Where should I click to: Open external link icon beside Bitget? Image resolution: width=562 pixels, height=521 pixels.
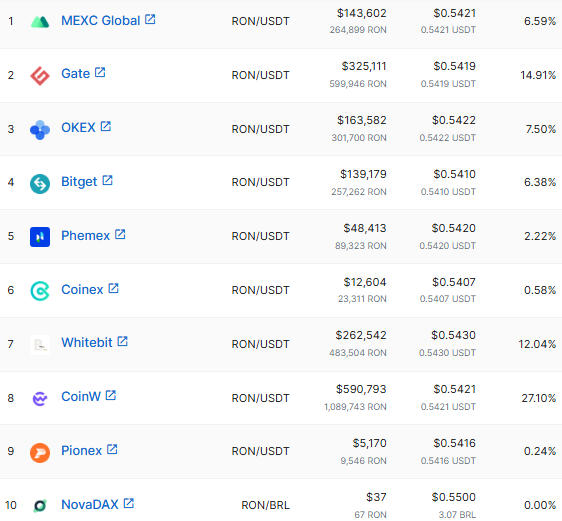coord(108,180)
